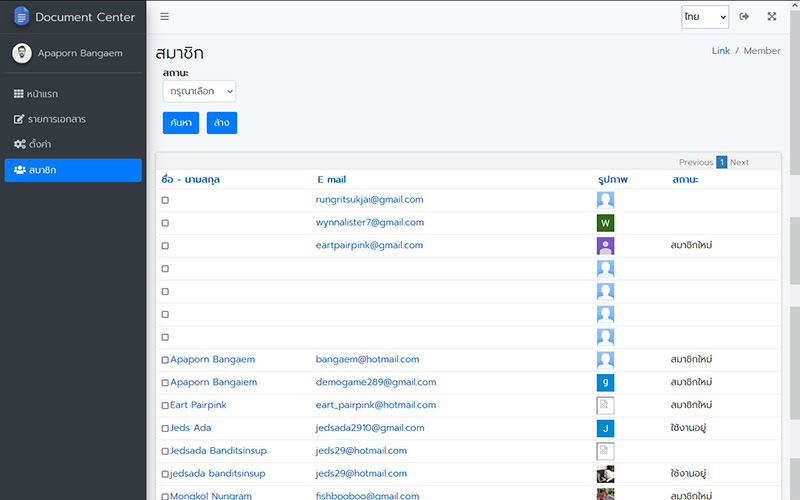This screenshot has height=500, width=800.
Task: Select the checkbox for Jeds Ada
Action: click(165, 429)
